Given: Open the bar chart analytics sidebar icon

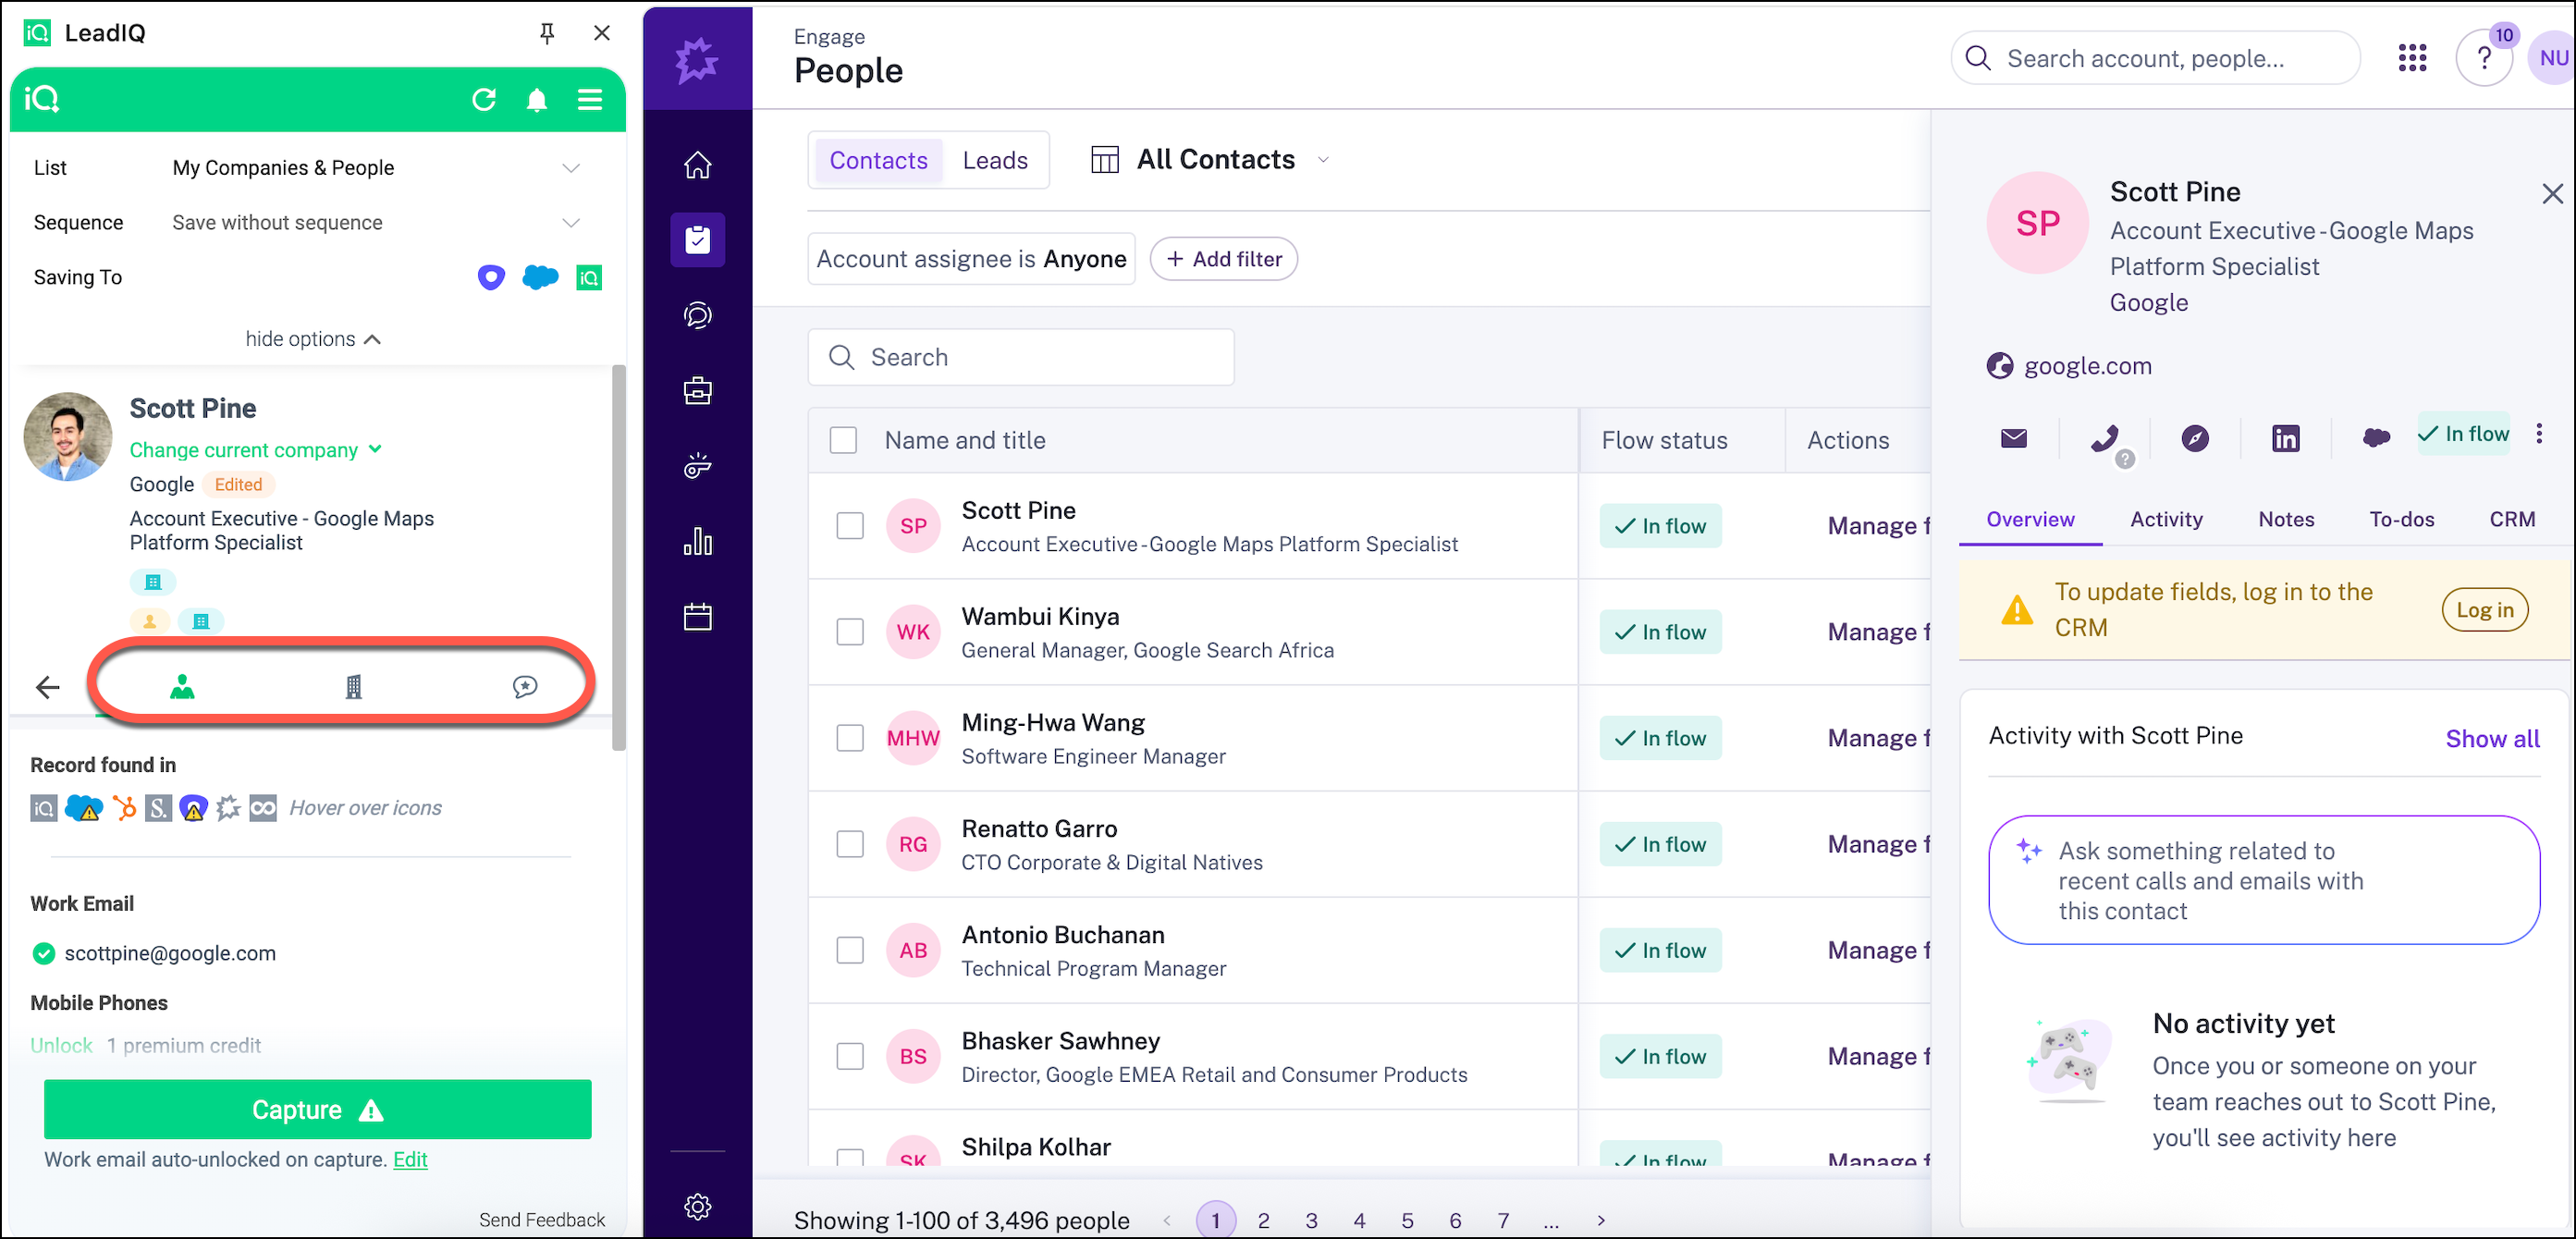Looking at the screenshot, I should (697, 541).
